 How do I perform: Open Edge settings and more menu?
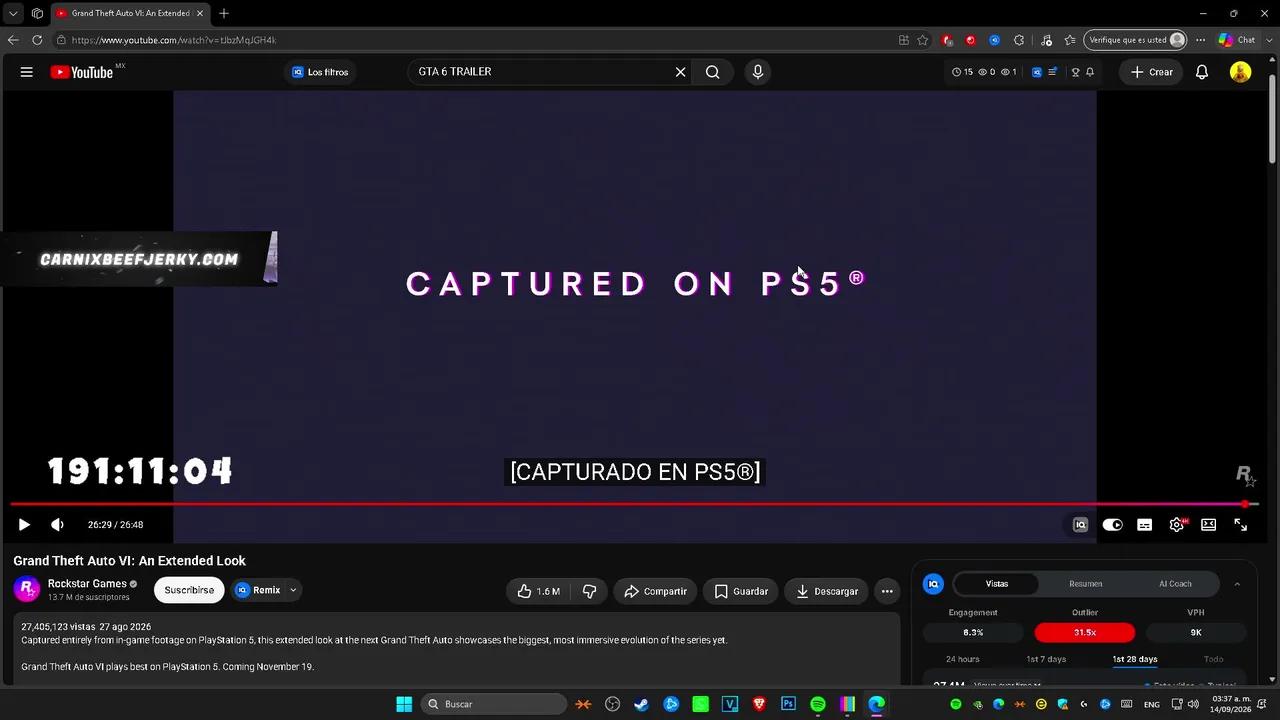[1200, 40]
